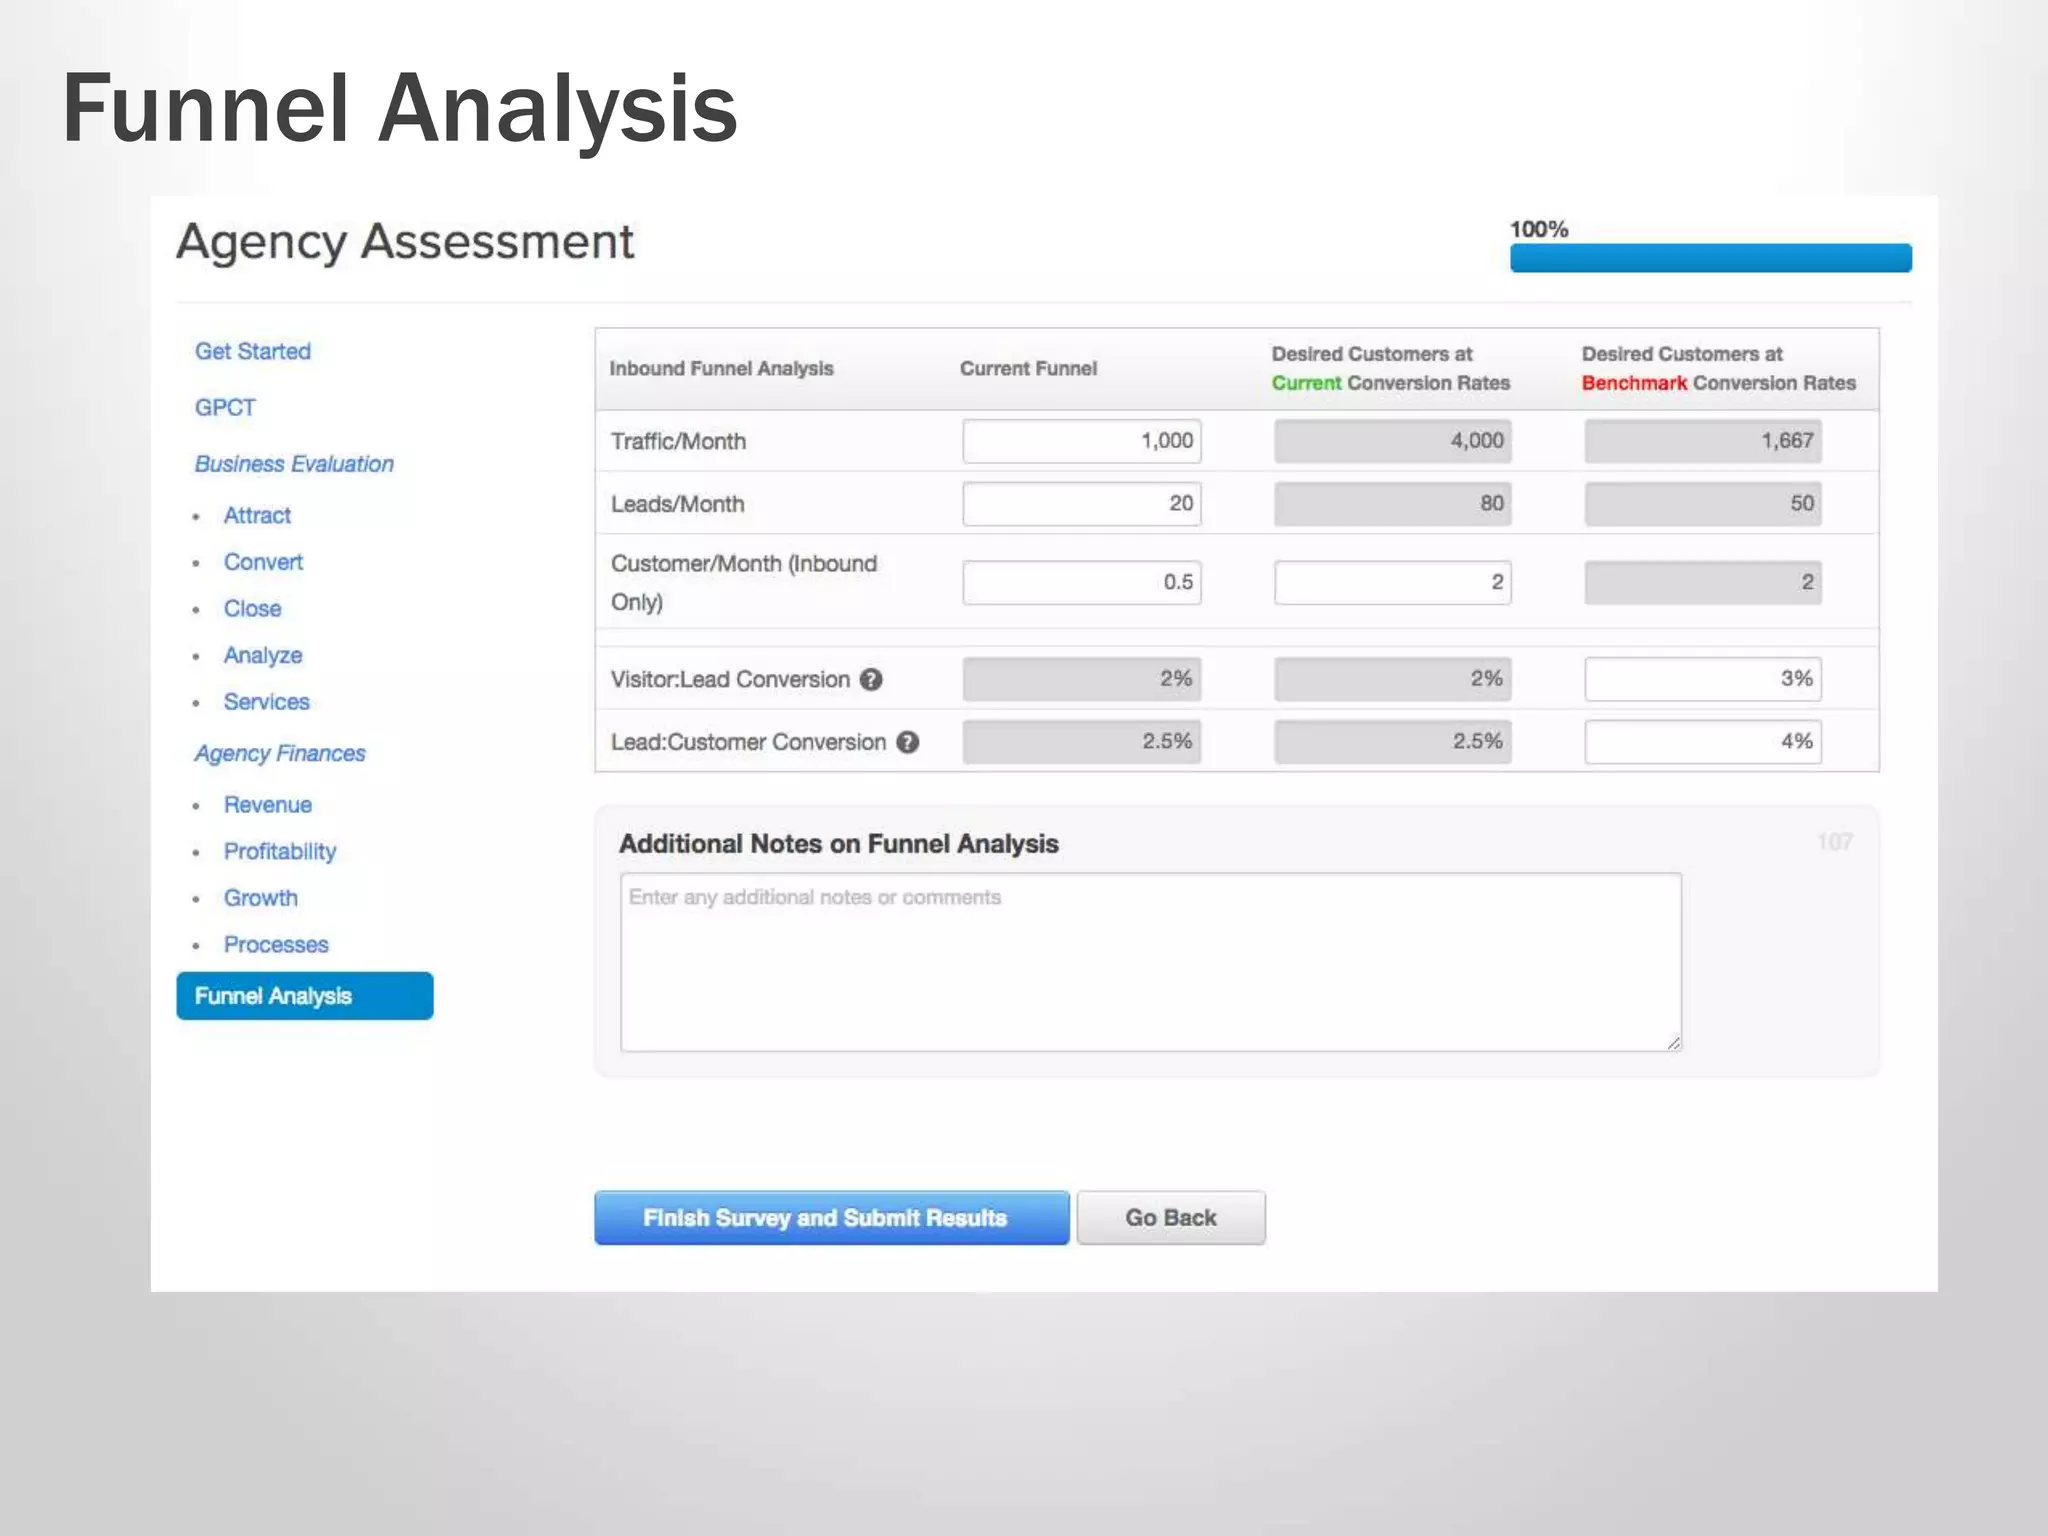Click current funnel Visitor:Lead 2% field

pyautogui.click(x=1082, y=679)
